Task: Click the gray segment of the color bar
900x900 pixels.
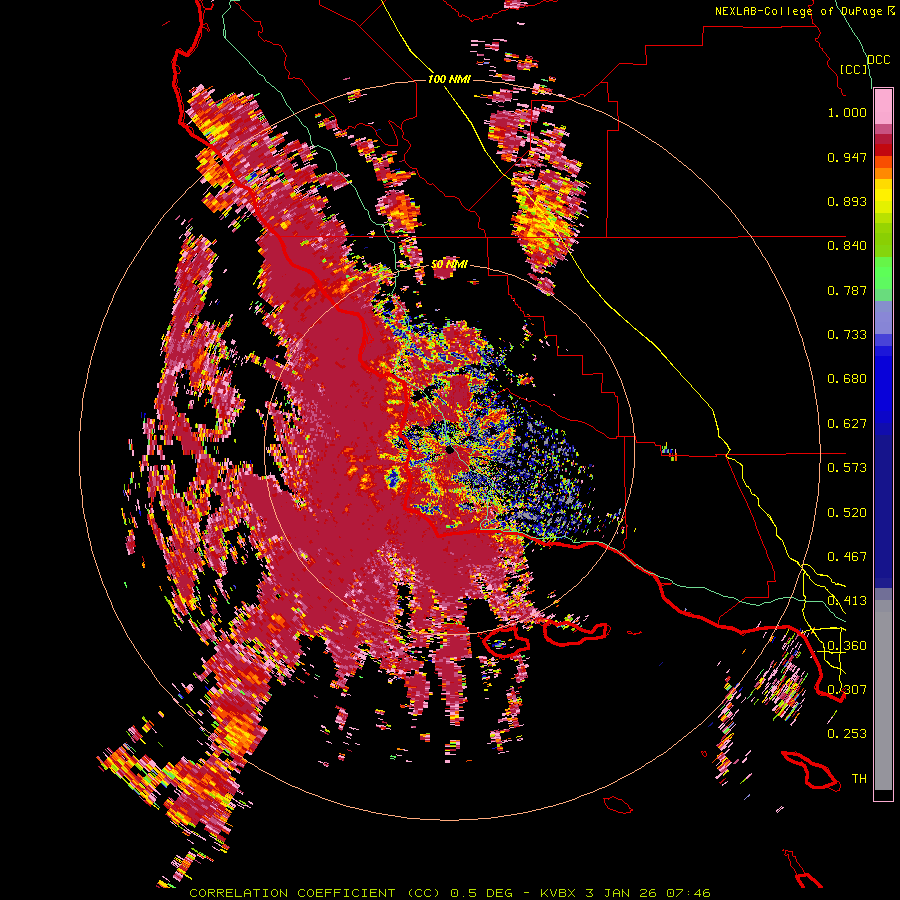Action: click(883, 695)
